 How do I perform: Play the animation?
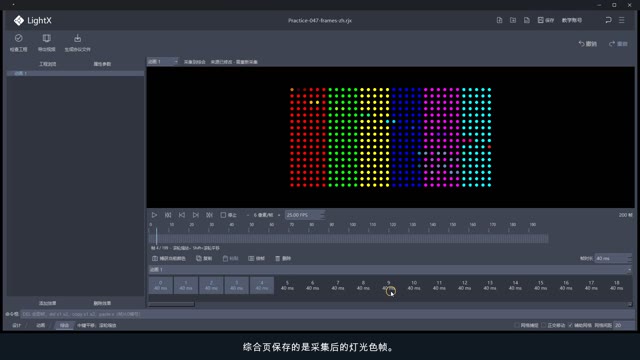(154, 215)
